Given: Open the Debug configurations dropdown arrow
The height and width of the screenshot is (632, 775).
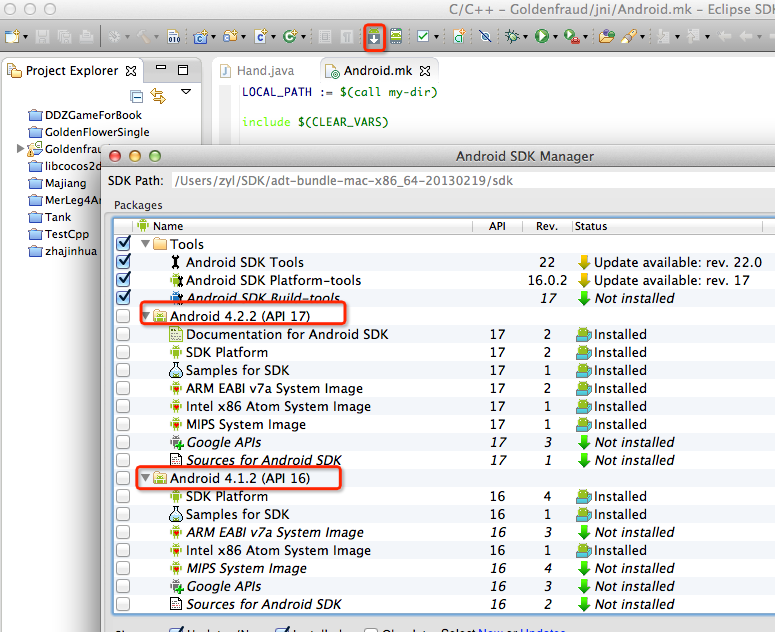Looking at the screenshot, I should point(525,37).
